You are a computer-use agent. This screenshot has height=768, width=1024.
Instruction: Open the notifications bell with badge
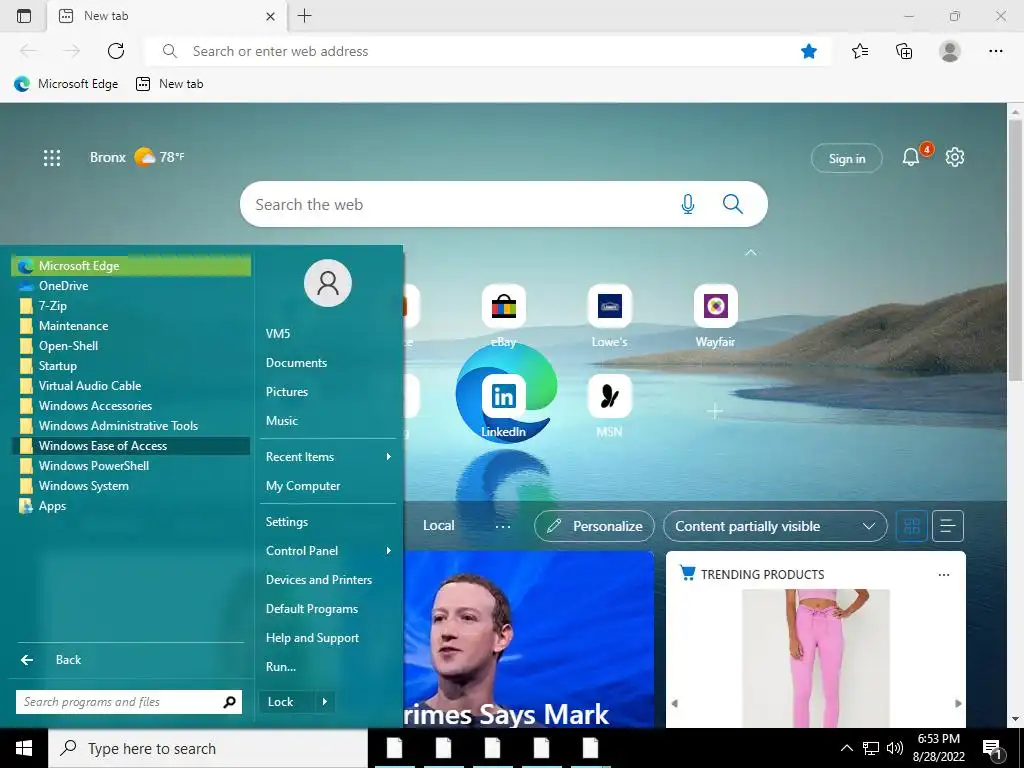(x=911, y=157)
